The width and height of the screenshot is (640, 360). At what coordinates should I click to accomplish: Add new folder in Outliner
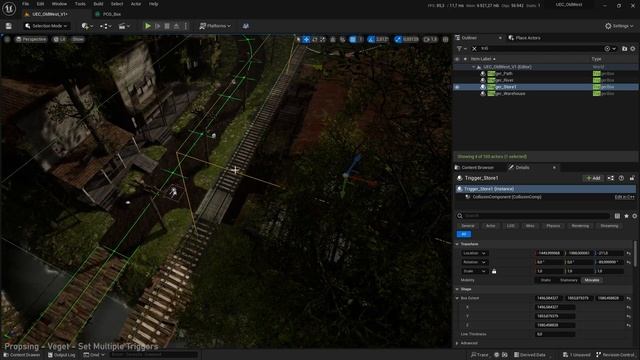[x=624, y=49]
